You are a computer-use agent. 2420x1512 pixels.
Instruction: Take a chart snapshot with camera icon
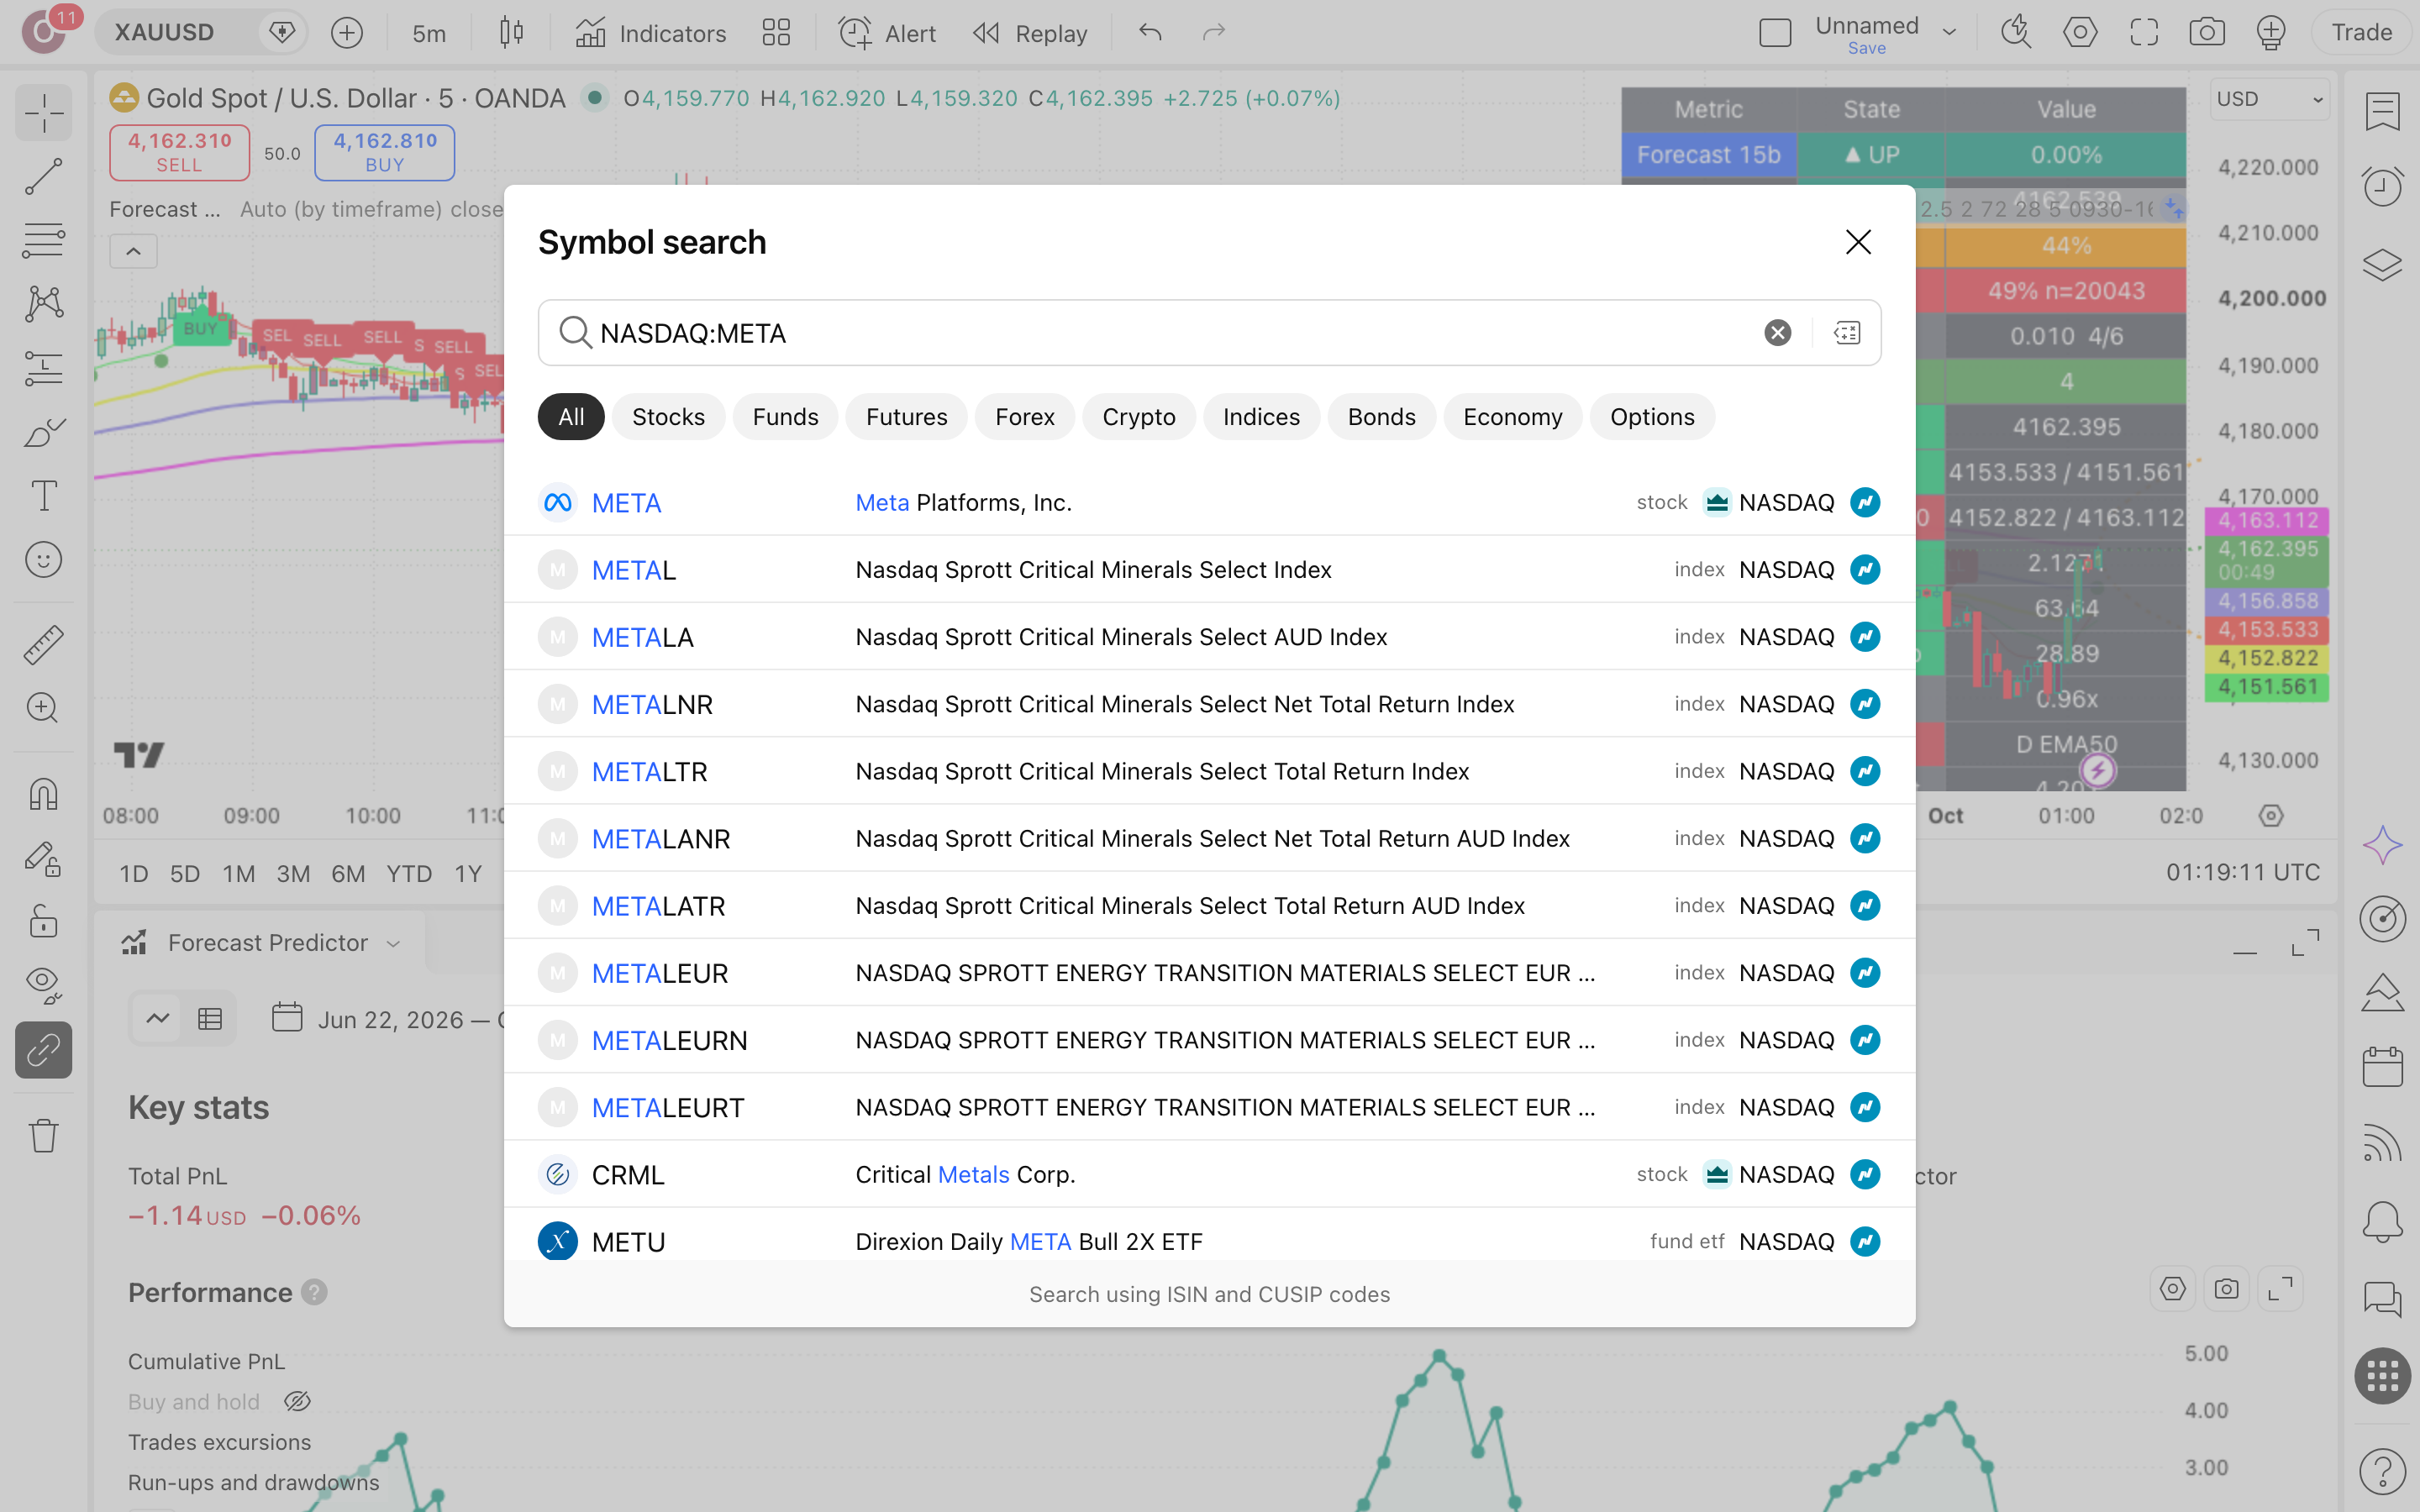coord(2206,33)
